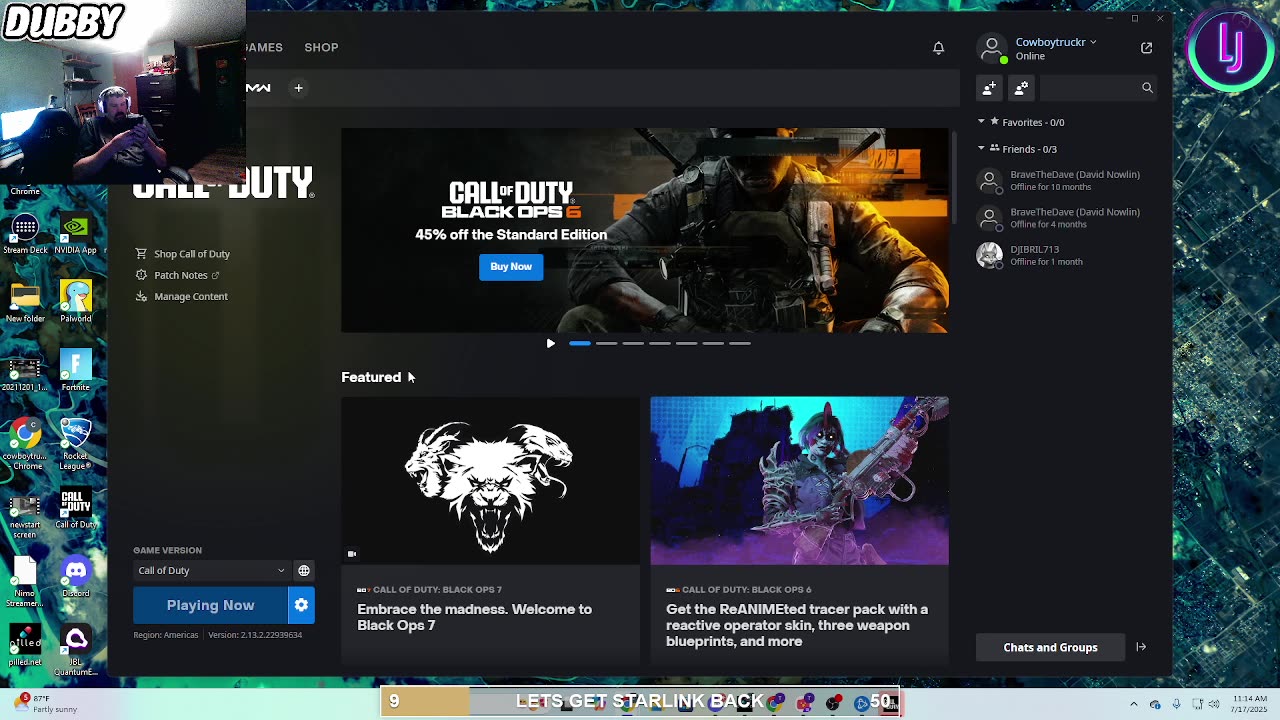Screen dimensions: 1280x720
Task: Open game settings gear beside Playing Now
Action: (301, 605)
